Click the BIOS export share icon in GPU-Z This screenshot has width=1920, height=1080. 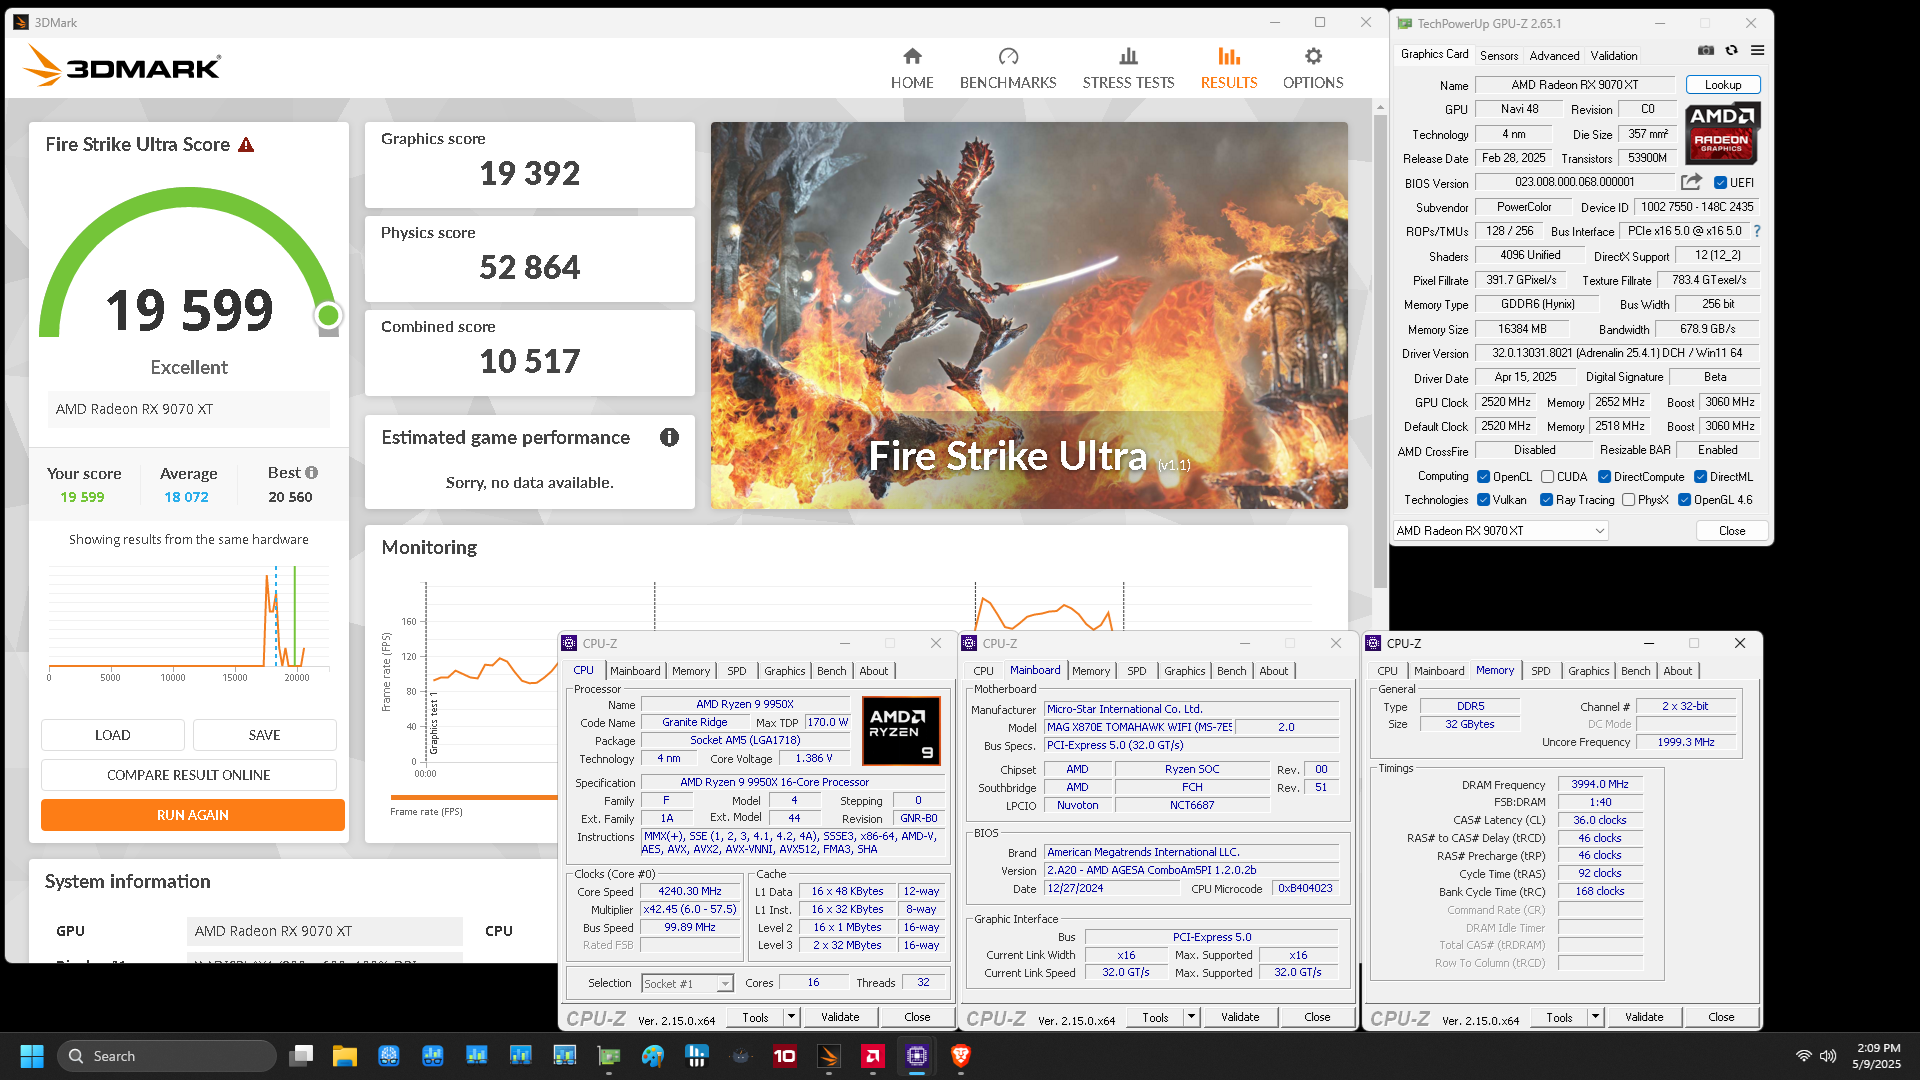click(1691, 182)
